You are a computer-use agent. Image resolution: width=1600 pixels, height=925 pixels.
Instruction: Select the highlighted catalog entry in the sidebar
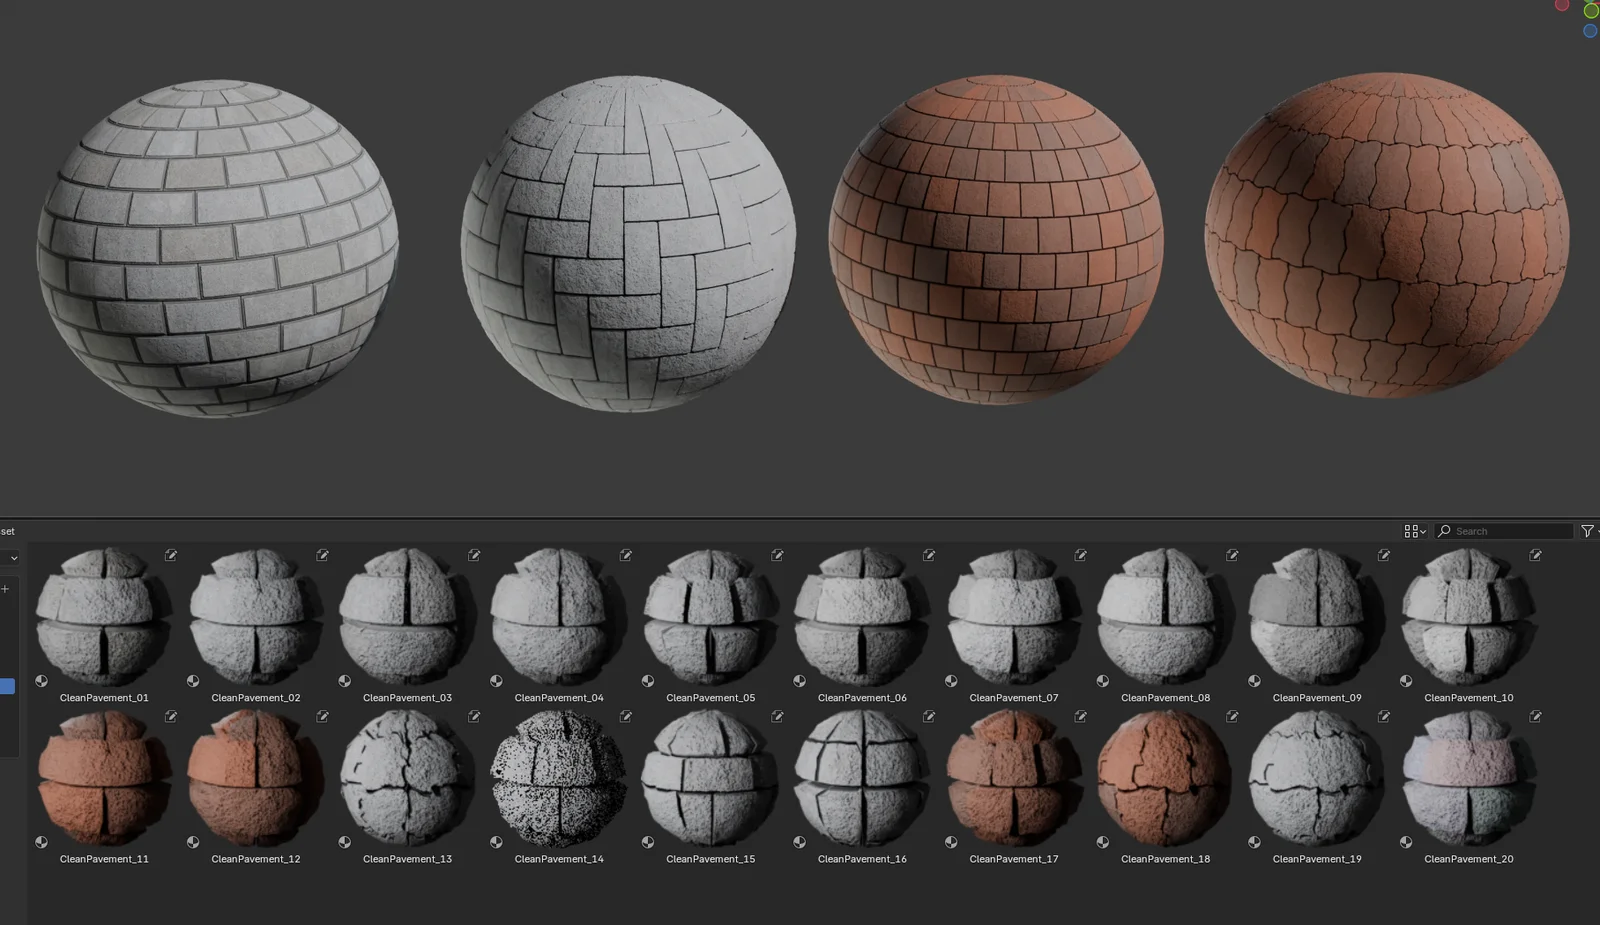point(8,685)
